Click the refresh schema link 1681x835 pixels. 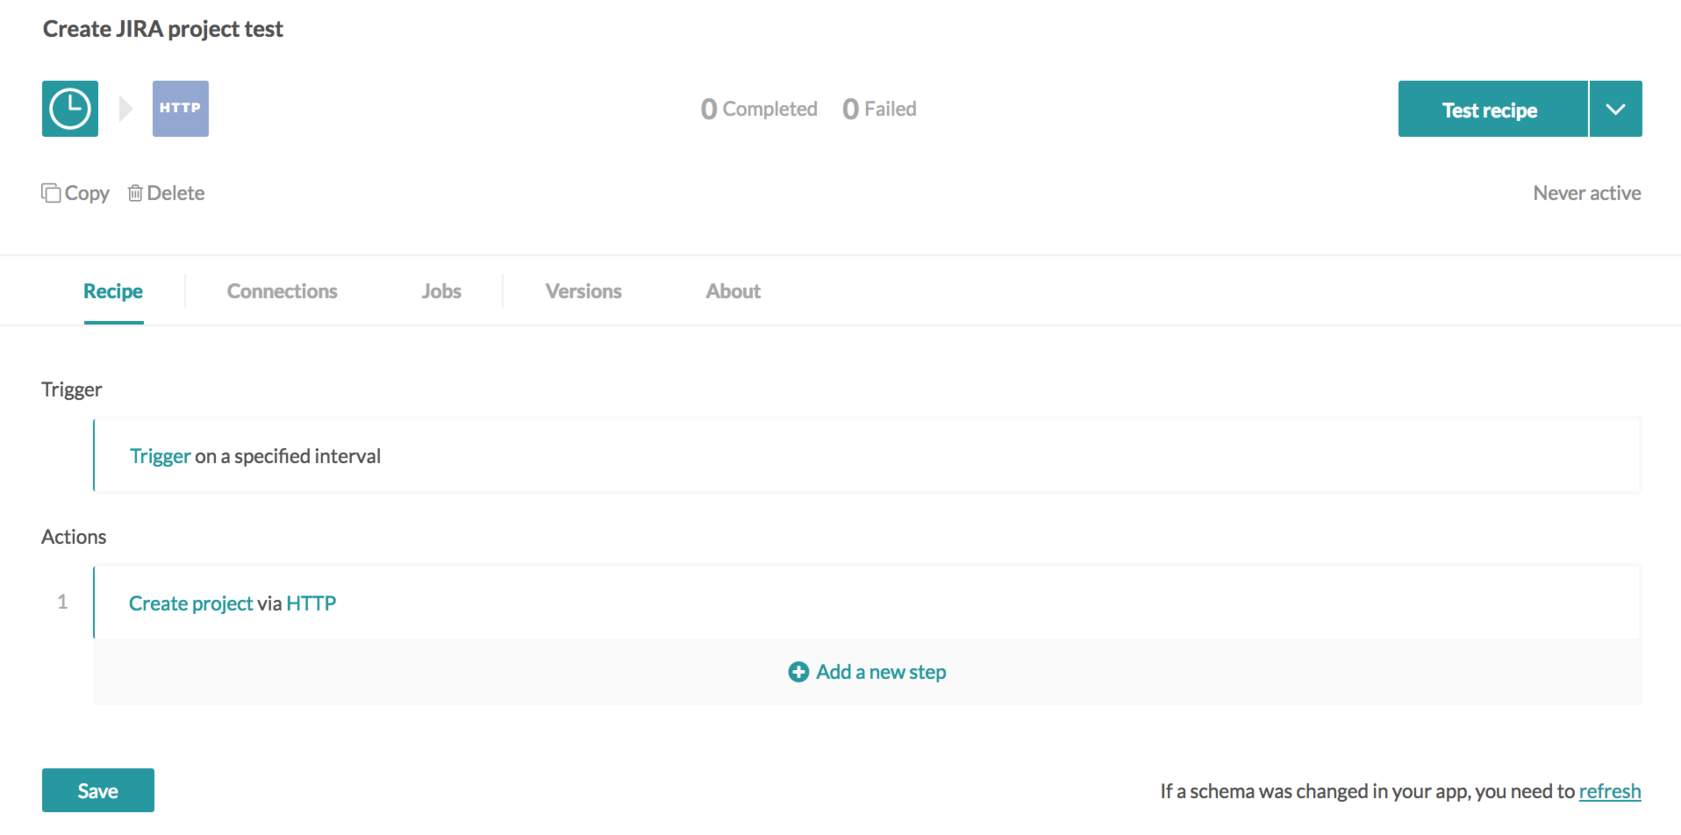[x=1609, y=791]
